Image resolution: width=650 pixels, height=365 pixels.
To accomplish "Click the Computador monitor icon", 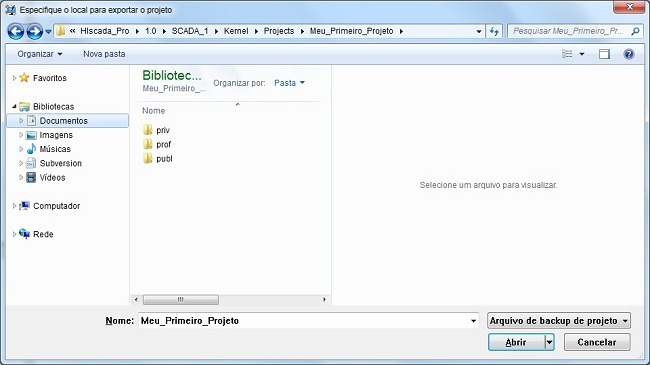I will (24, 206).
